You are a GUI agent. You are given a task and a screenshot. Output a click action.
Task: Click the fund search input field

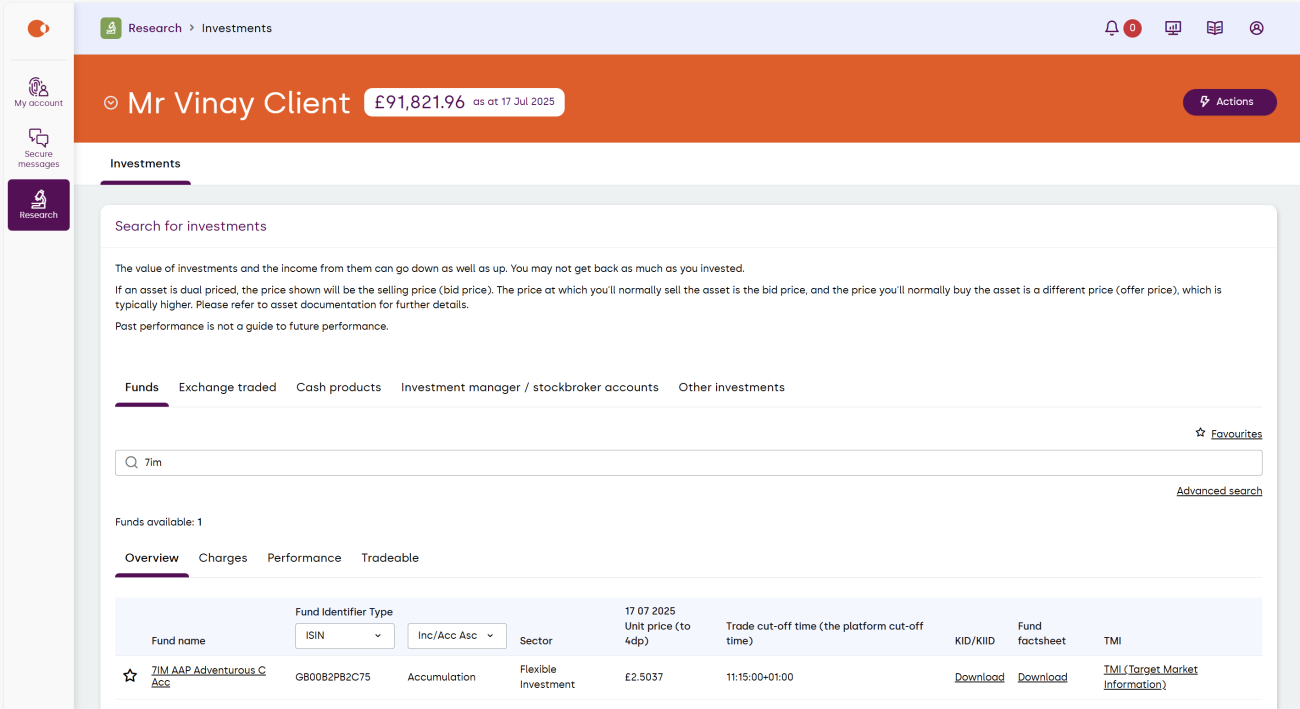[x=688, y=463]
